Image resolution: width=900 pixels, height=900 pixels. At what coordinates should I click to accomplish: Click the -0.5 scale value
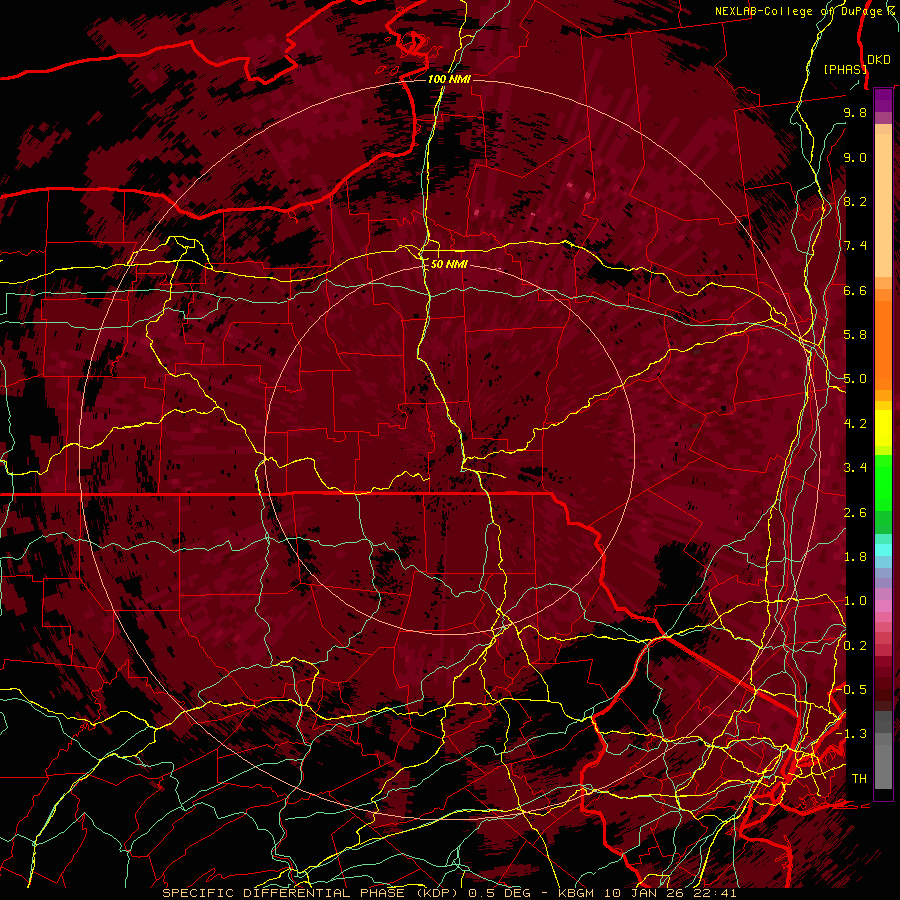851,690
